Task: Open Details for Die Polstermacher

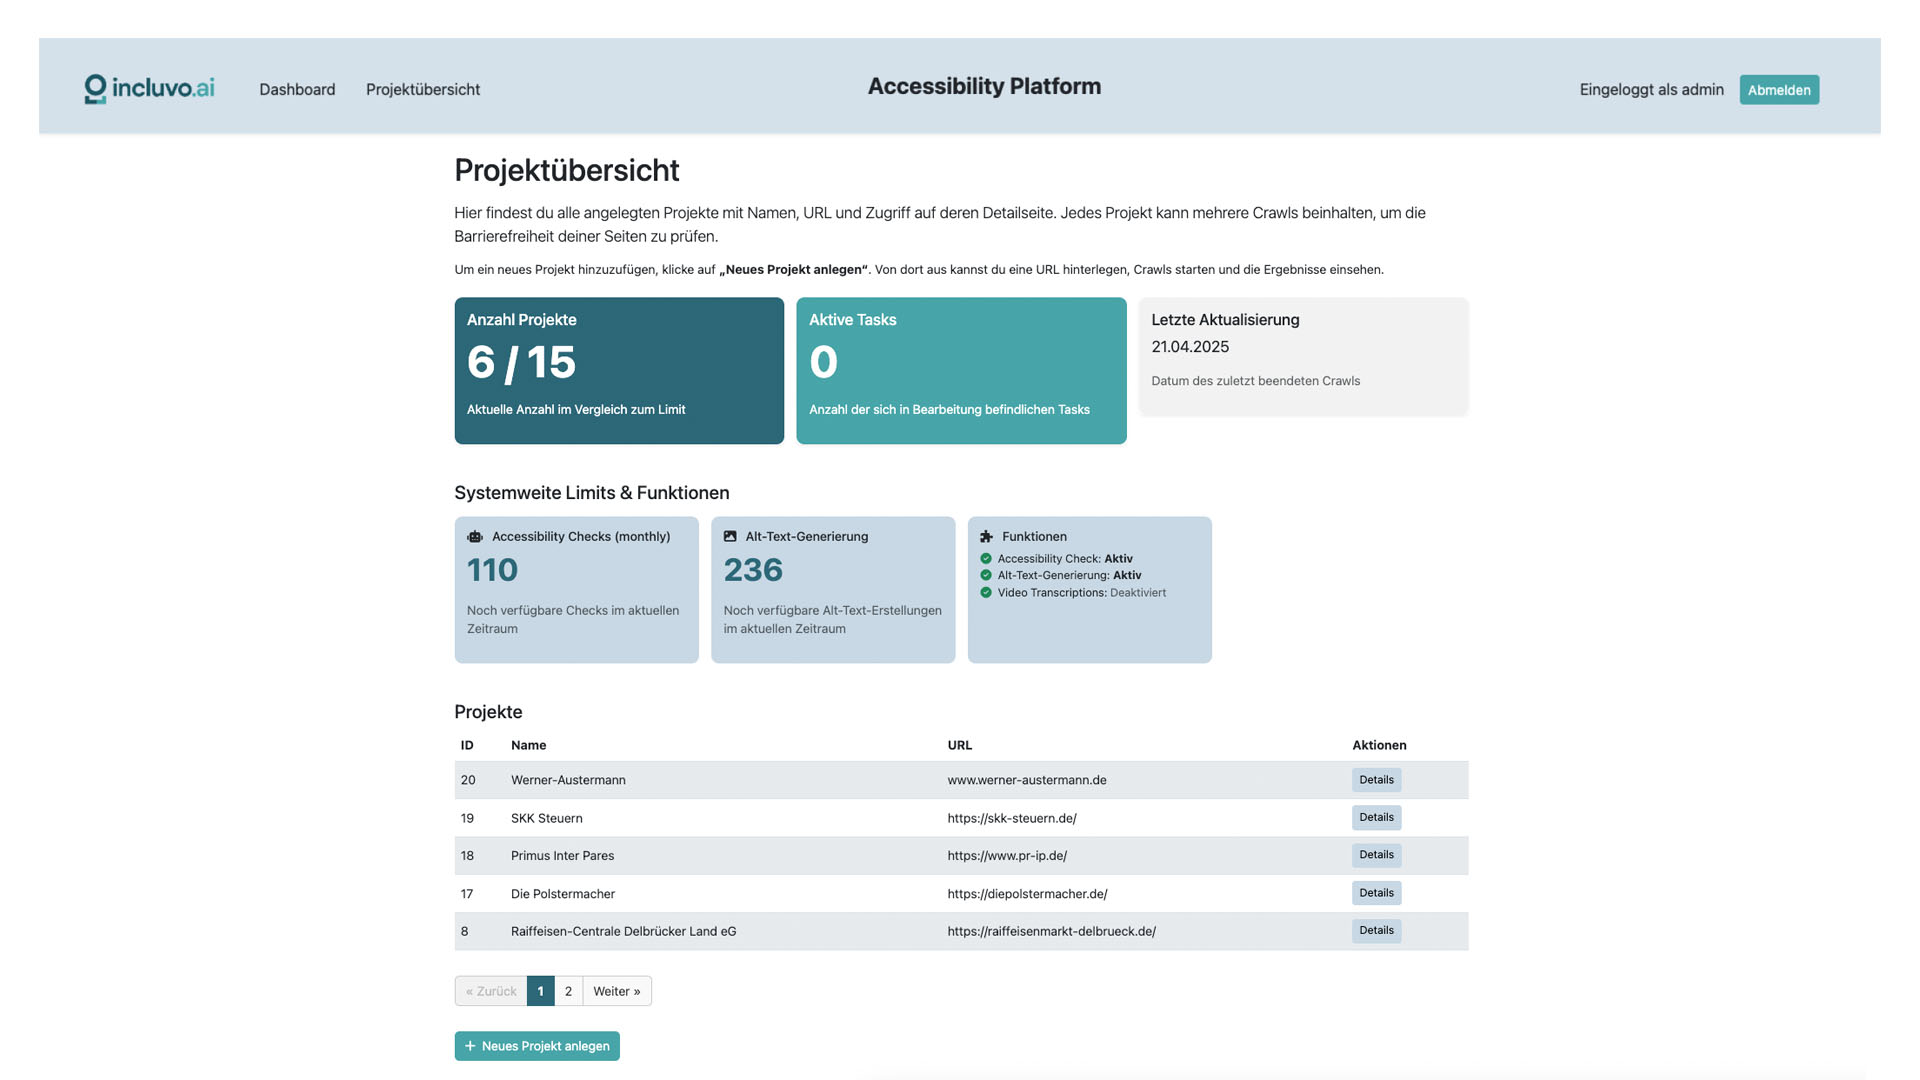Action: coord(1376,892)
